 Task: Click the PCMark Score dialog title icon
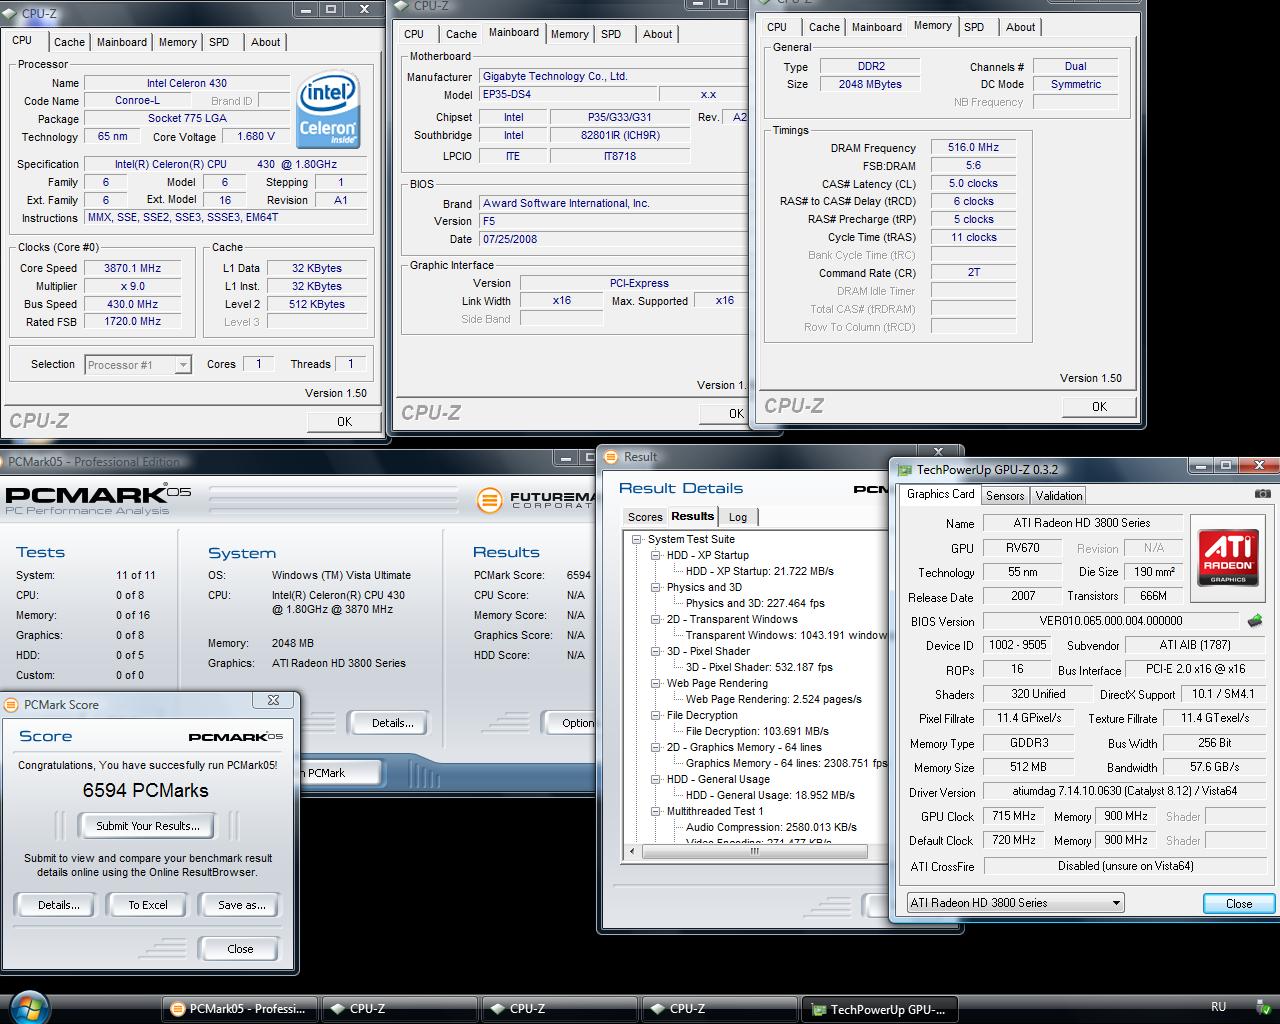point(12,704)
